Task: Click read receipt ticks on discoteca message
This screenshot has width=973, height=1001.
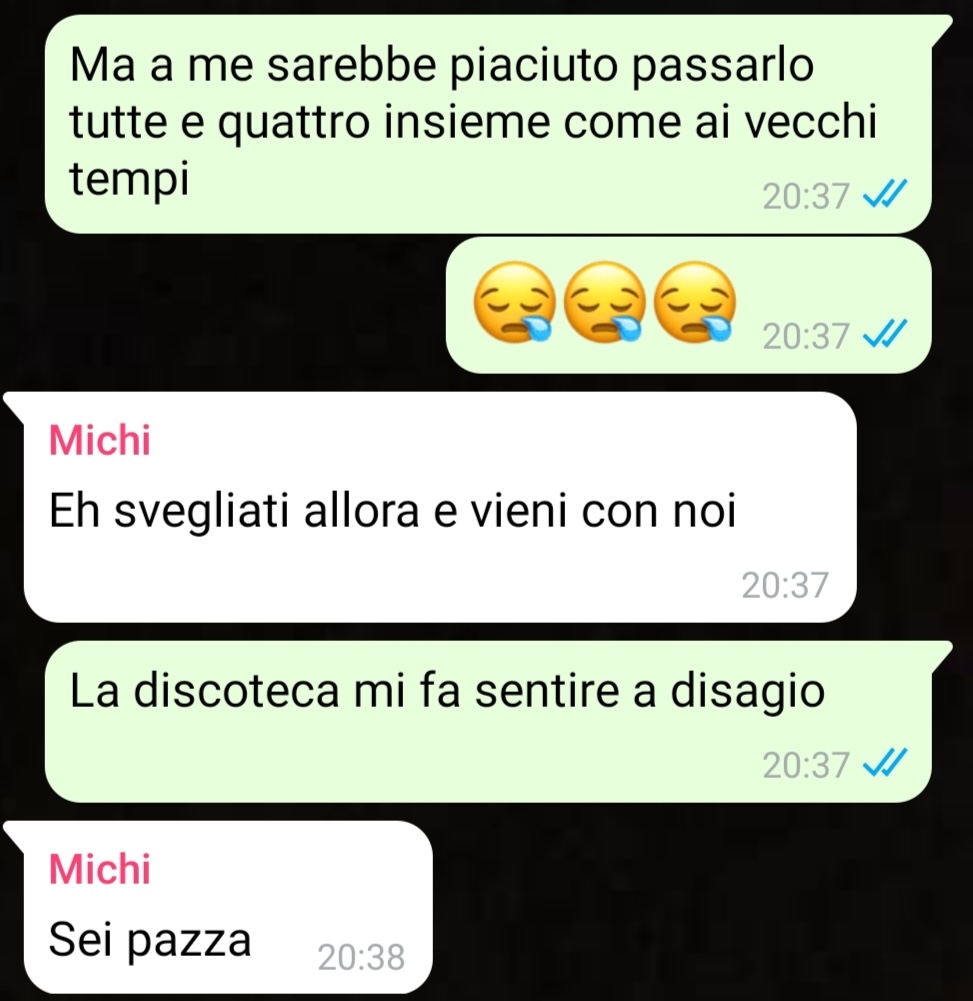Action: click(884, 763)
